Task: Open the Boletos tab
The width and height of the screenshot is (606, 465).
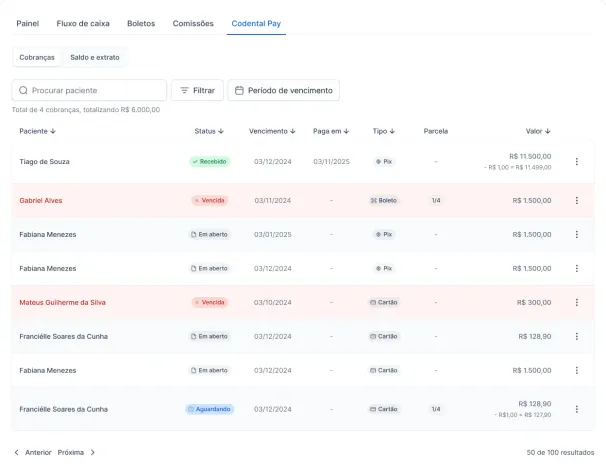Action: click(x=141, y=24)
